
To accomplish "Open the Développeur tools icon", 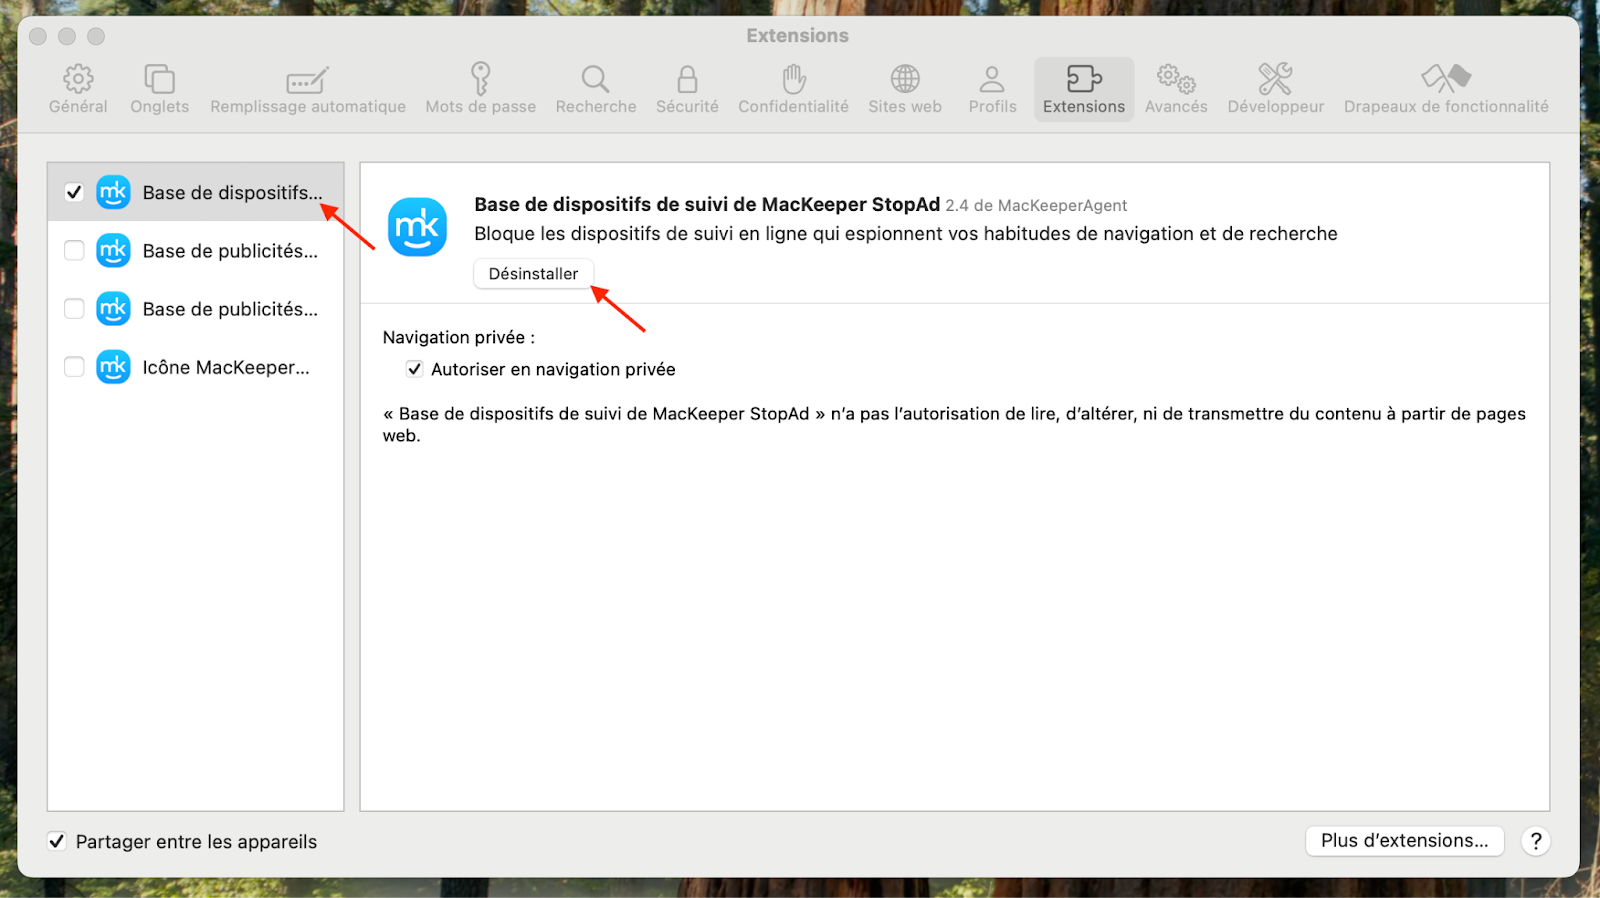I will pos(1275,78).
